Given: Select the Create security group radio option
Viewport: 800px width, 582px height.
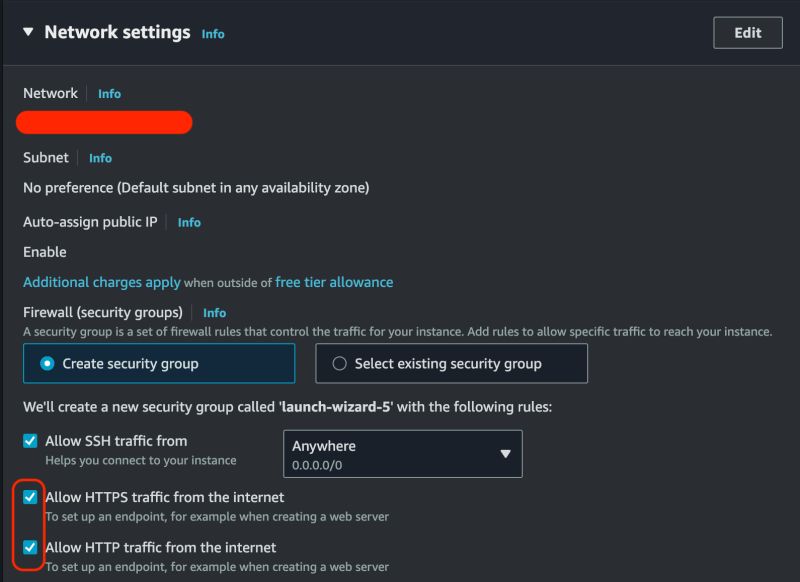Looking at the screenshot, I should click(x=159, y=363).
